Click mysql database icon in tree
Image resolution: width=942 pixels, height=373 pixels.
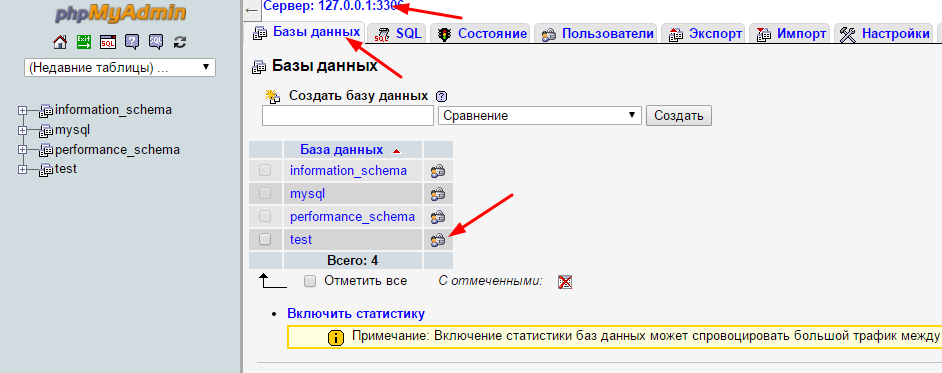(46, 130)
